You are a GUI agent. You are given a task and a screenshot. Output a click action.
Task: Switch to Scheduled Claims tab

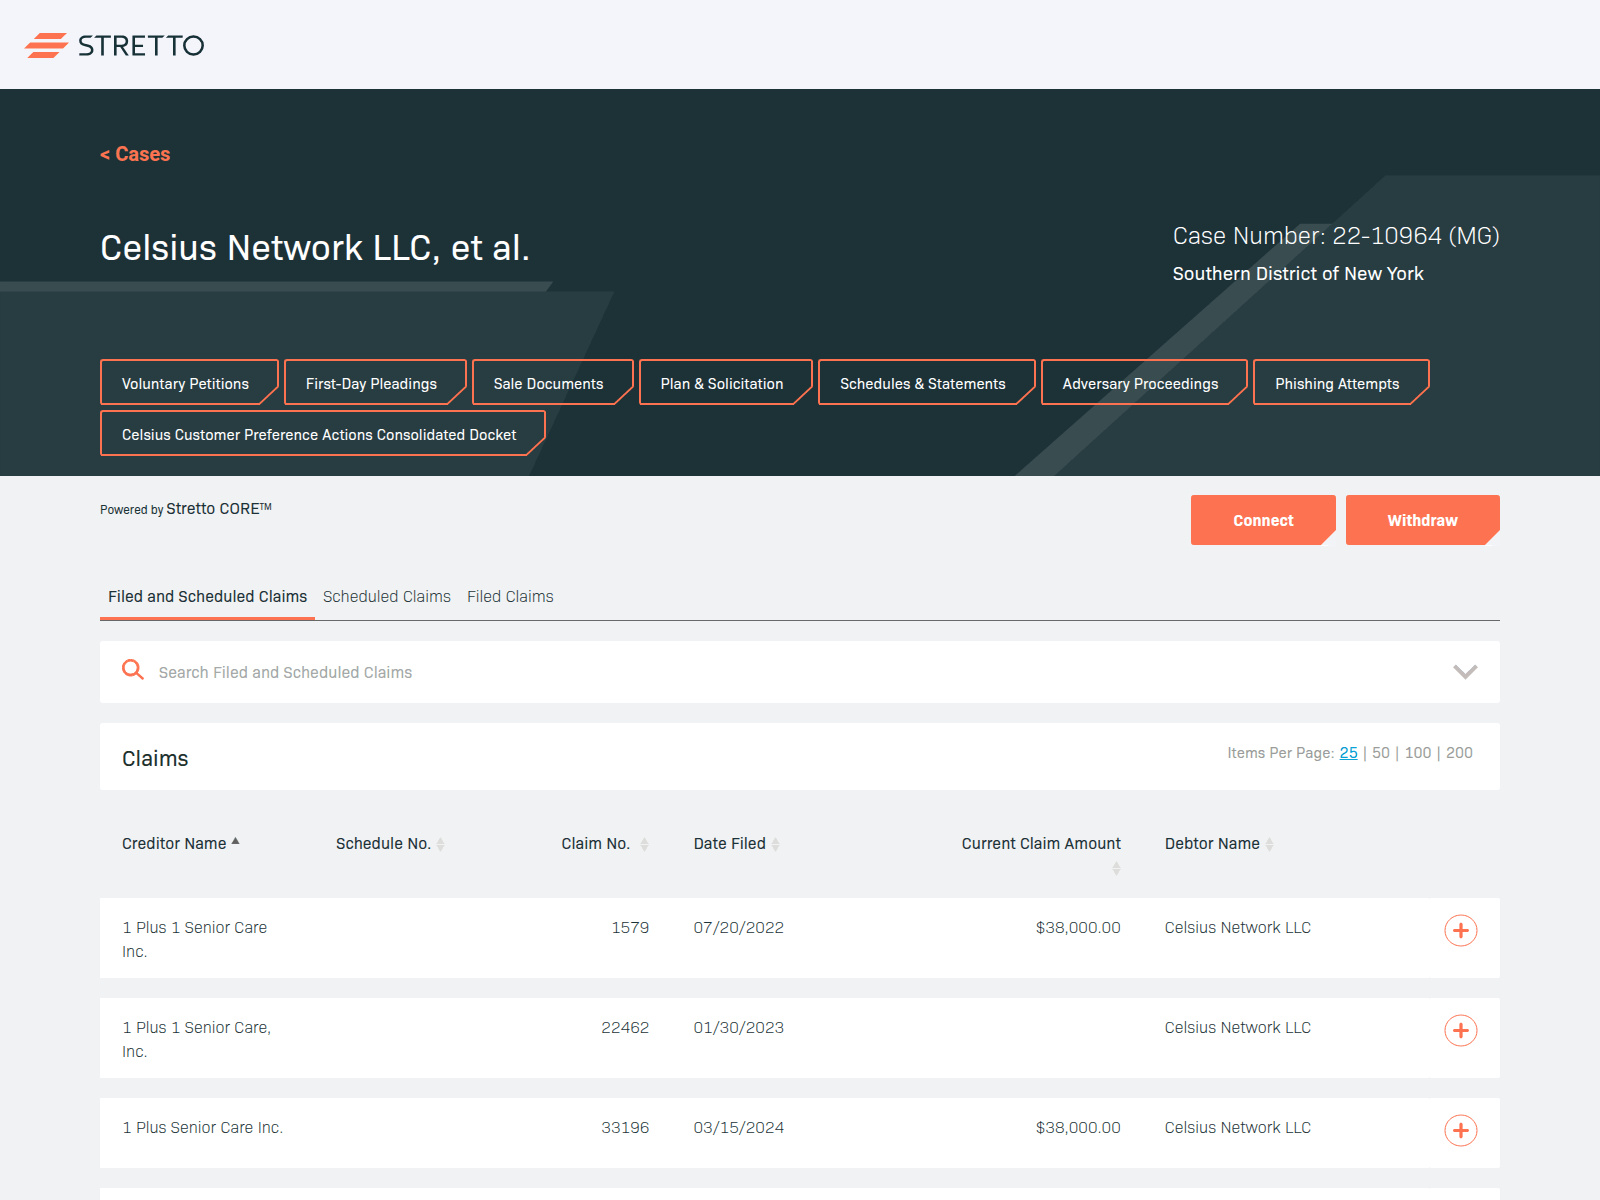click(x=387, y=596)
